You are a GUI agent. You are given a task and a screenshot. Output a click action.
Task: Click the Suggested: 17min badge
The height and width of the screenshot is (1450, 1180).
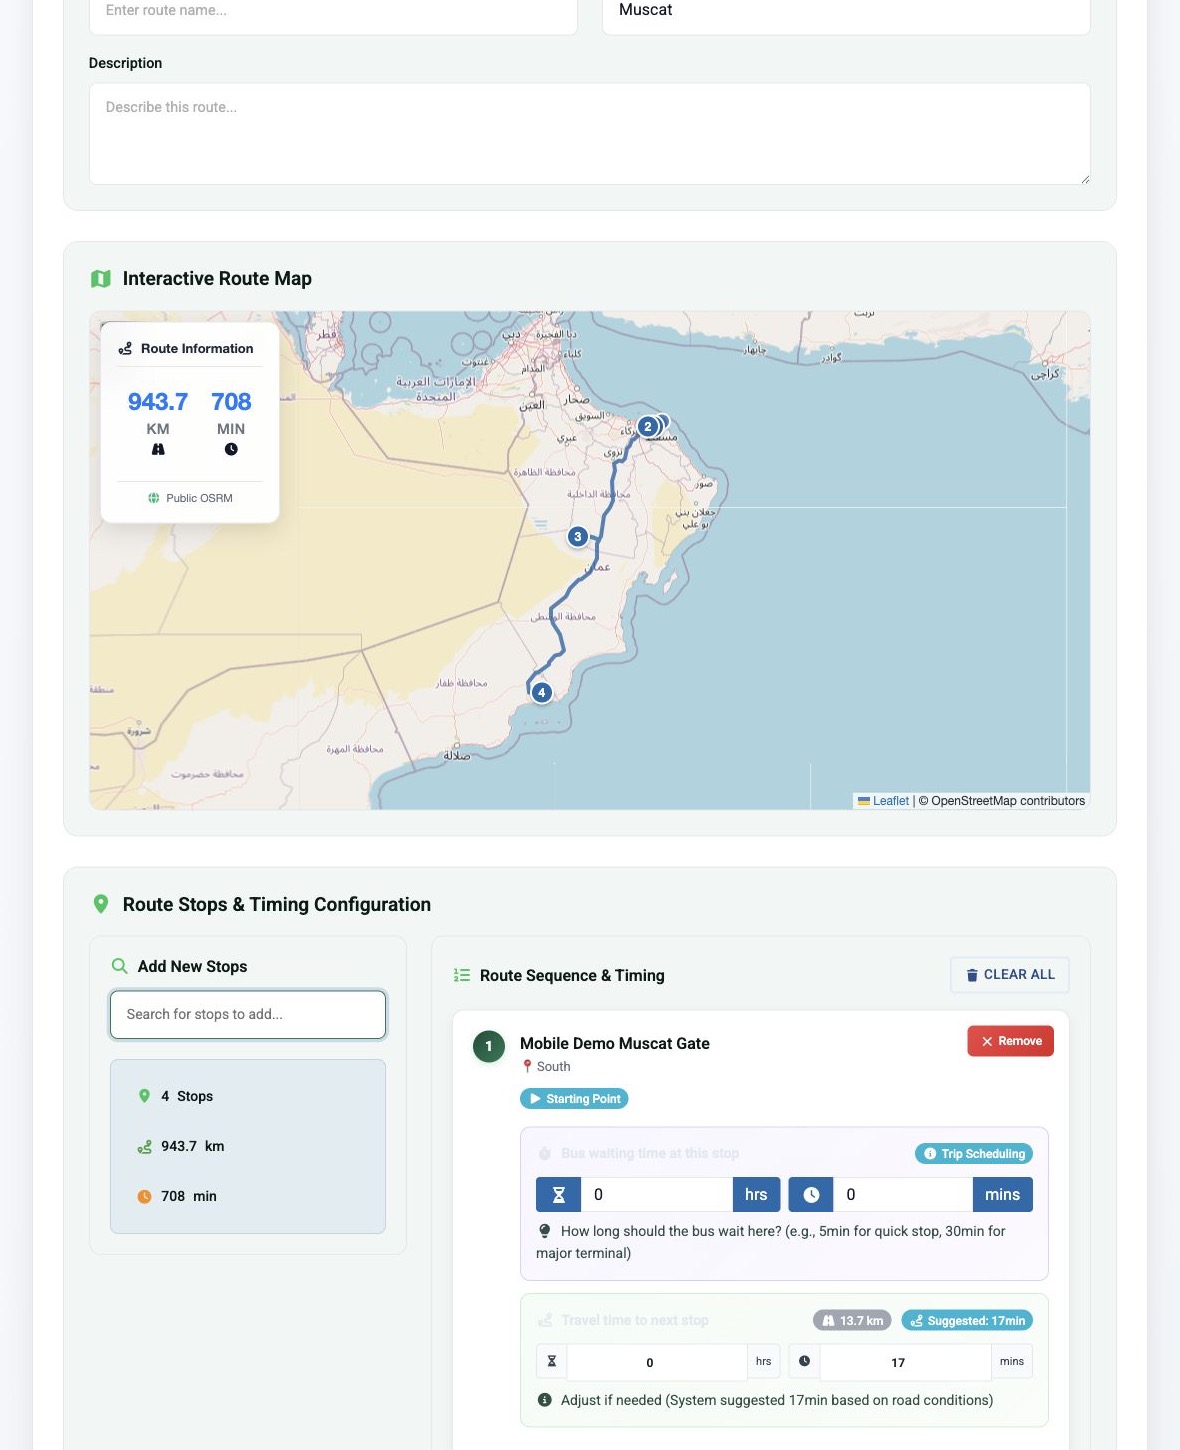click(x=967, y=1320)
